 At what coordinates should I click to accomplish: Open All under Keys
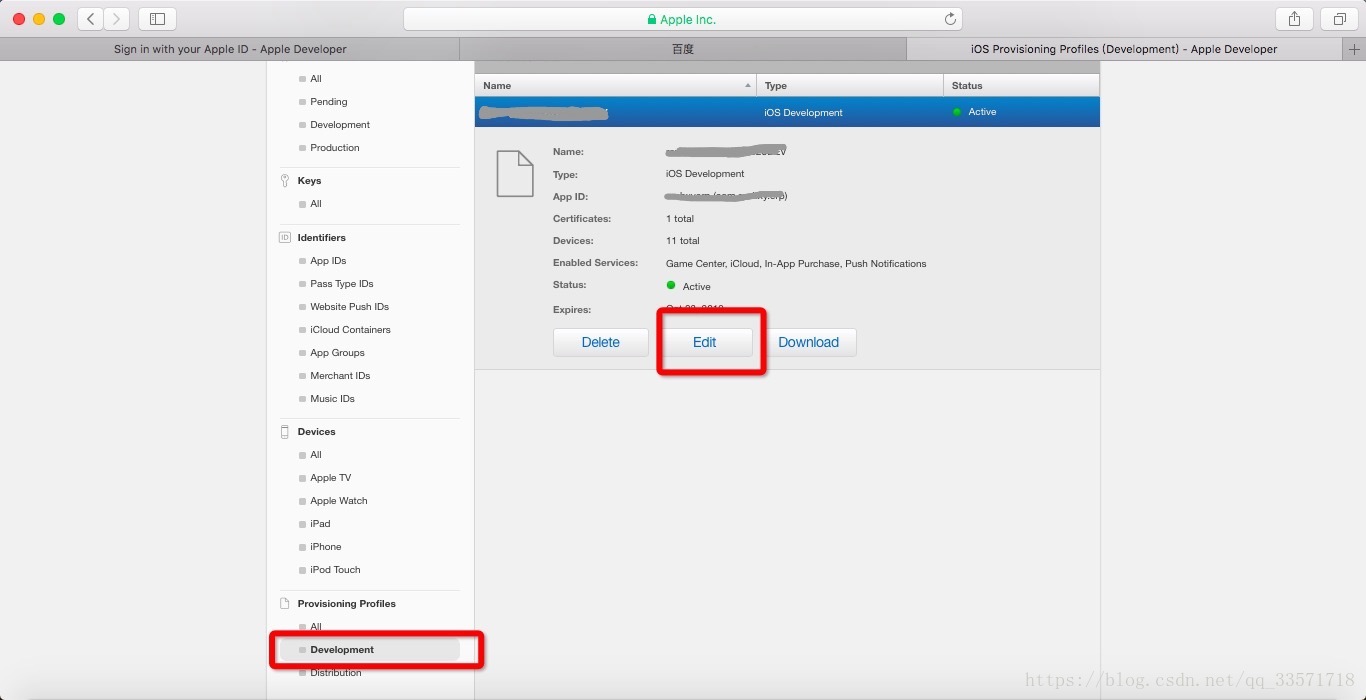point(316,204)
